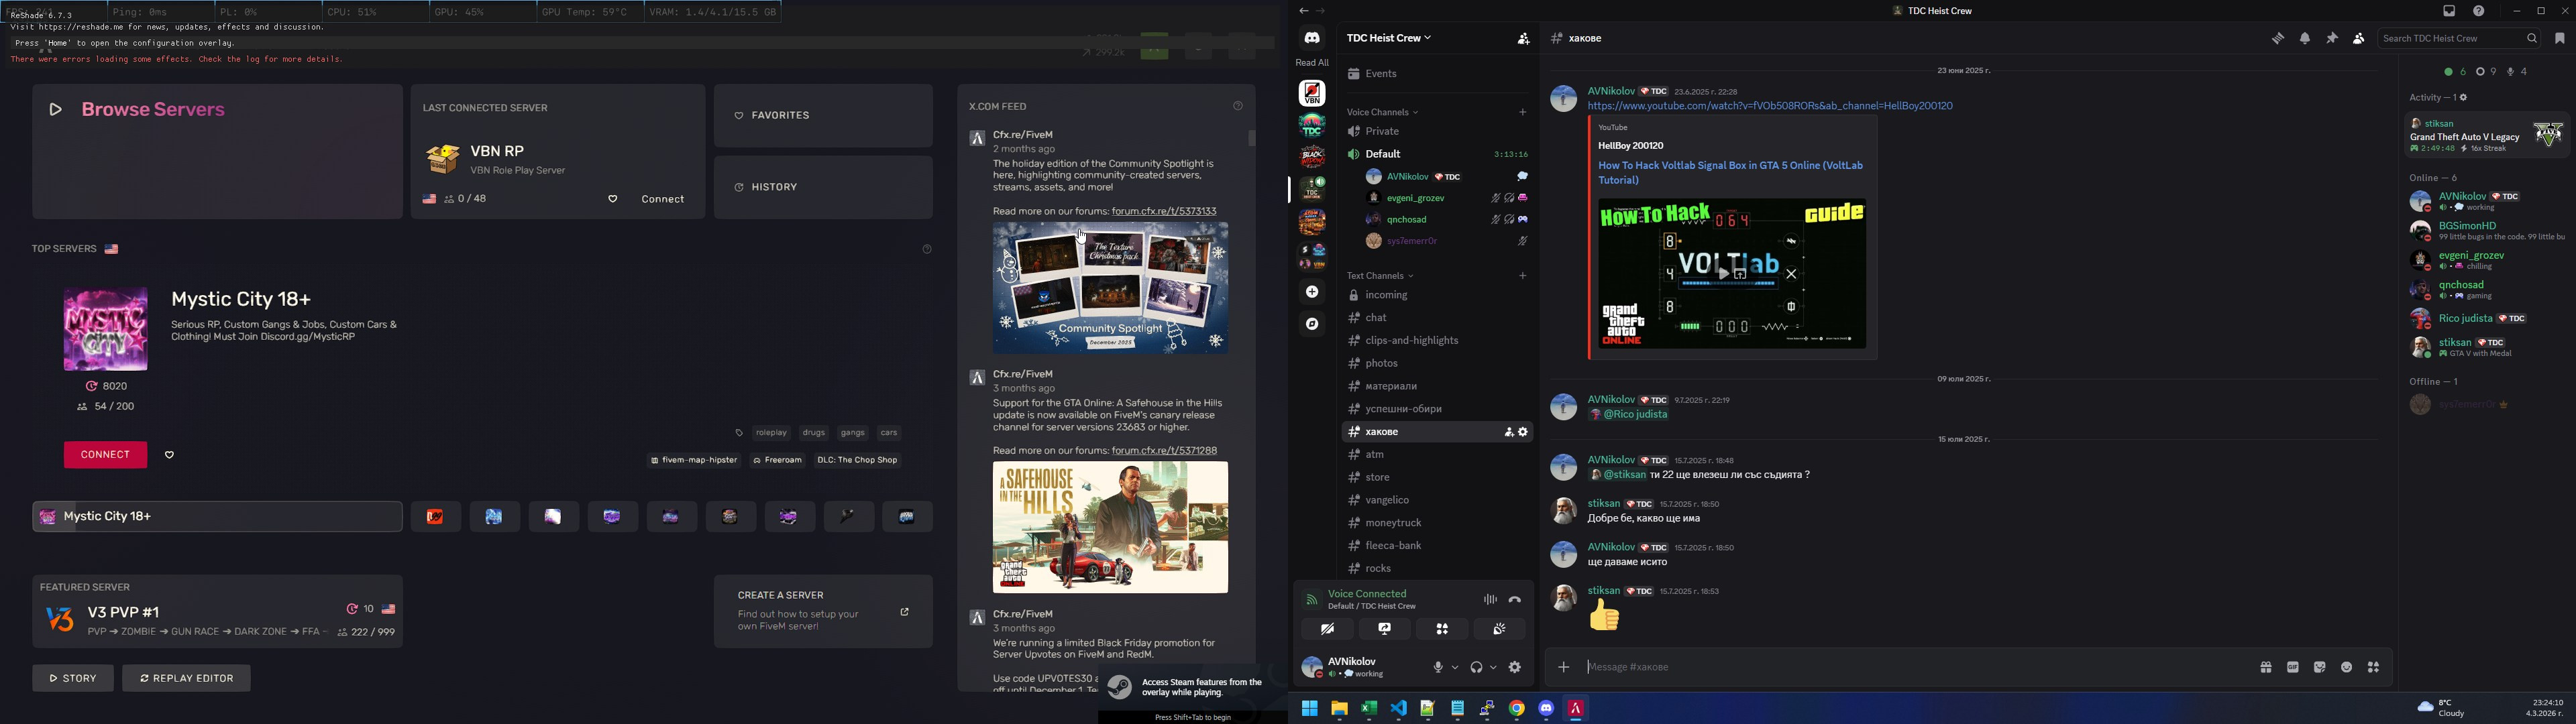The image size is (2576, 724).
Task: Toggle Discord camera on in voice panel
Action: [x=1328, y=629]
